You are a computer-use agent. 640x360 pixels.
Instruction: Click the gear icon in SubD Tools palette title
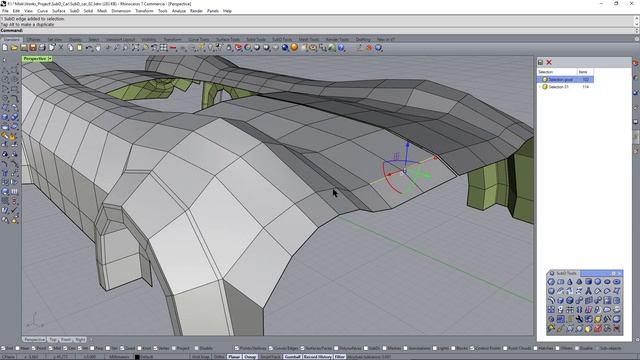[613, 273]
